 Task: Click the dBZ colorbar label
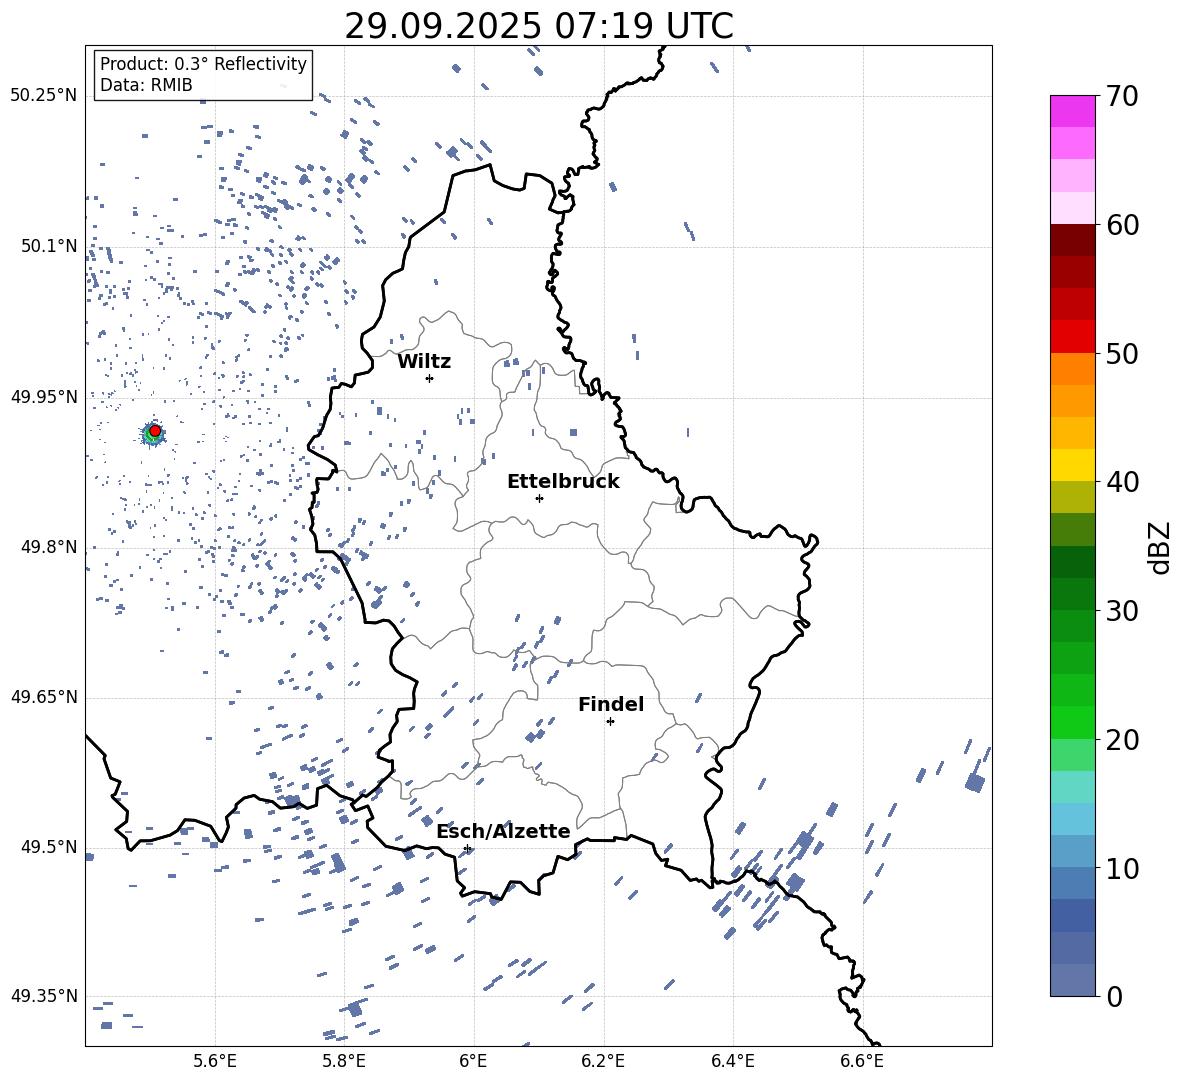1158,547
